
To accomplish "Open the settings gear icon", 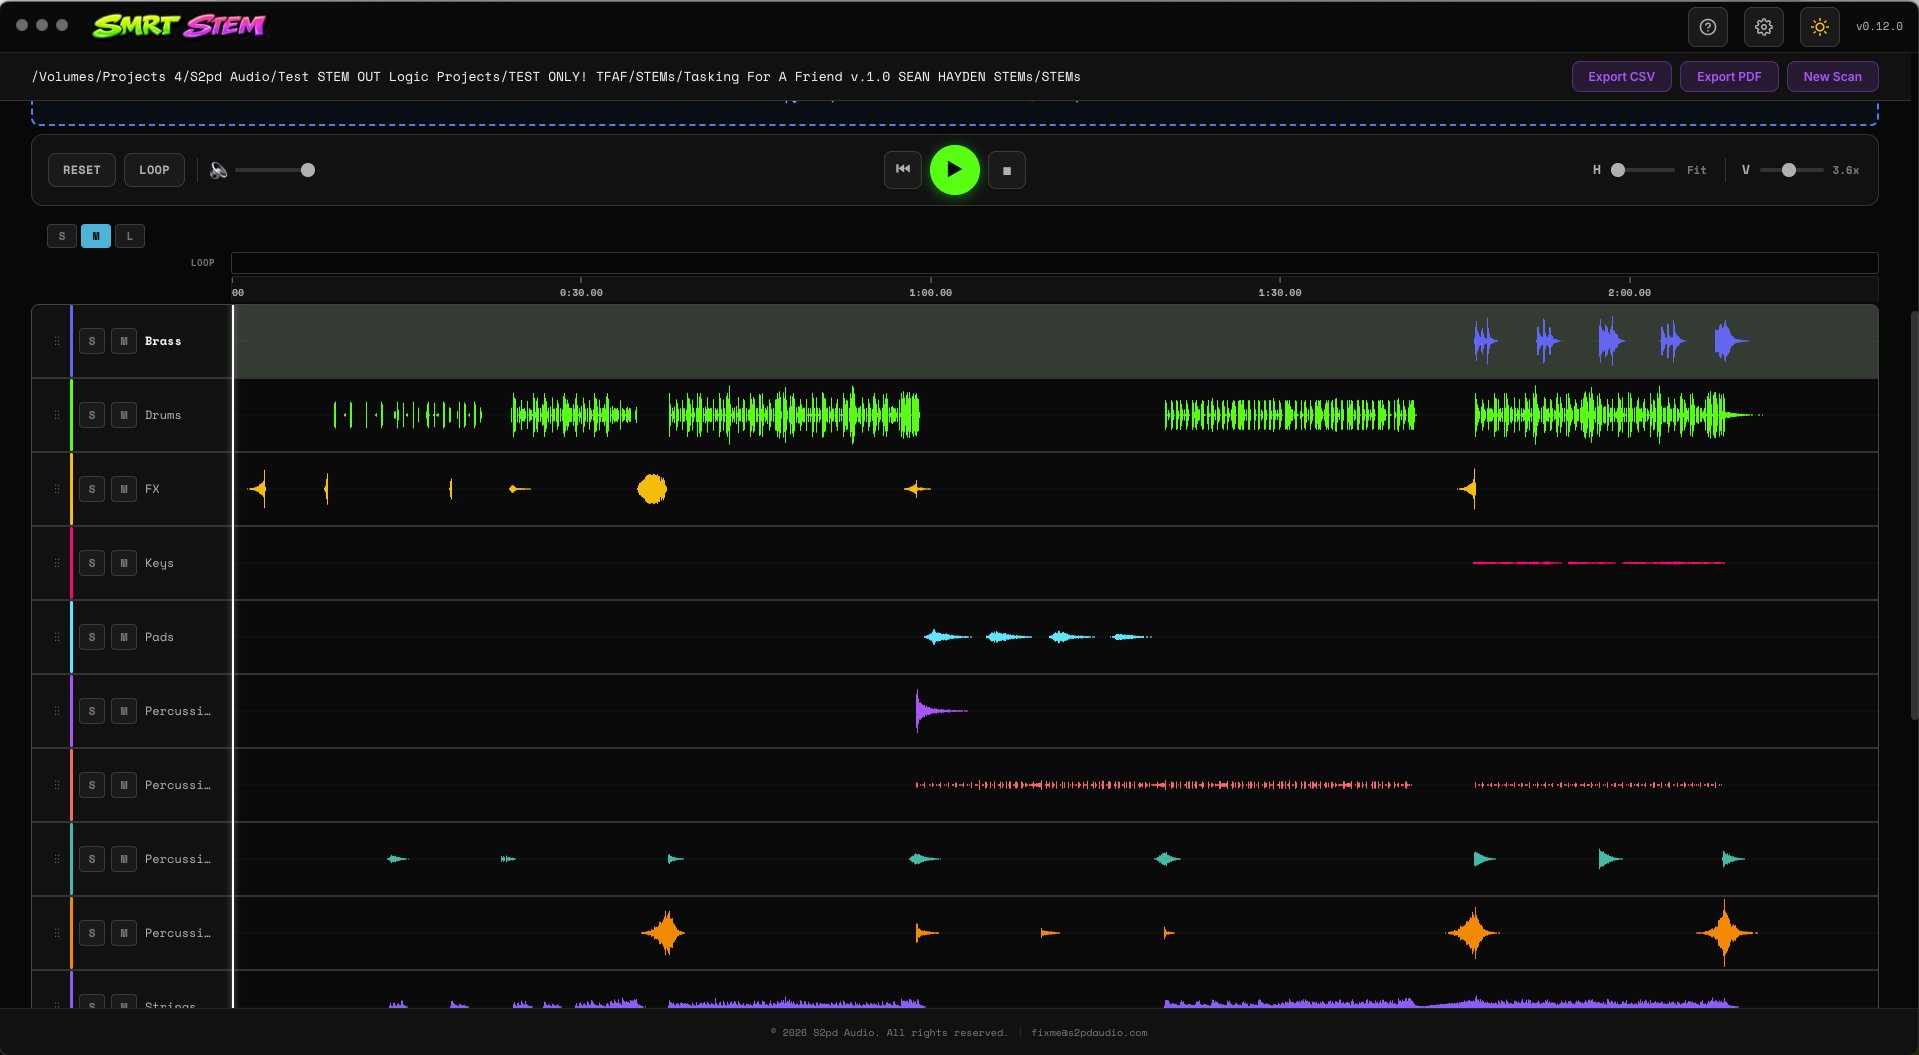I will click(1763, 27).
